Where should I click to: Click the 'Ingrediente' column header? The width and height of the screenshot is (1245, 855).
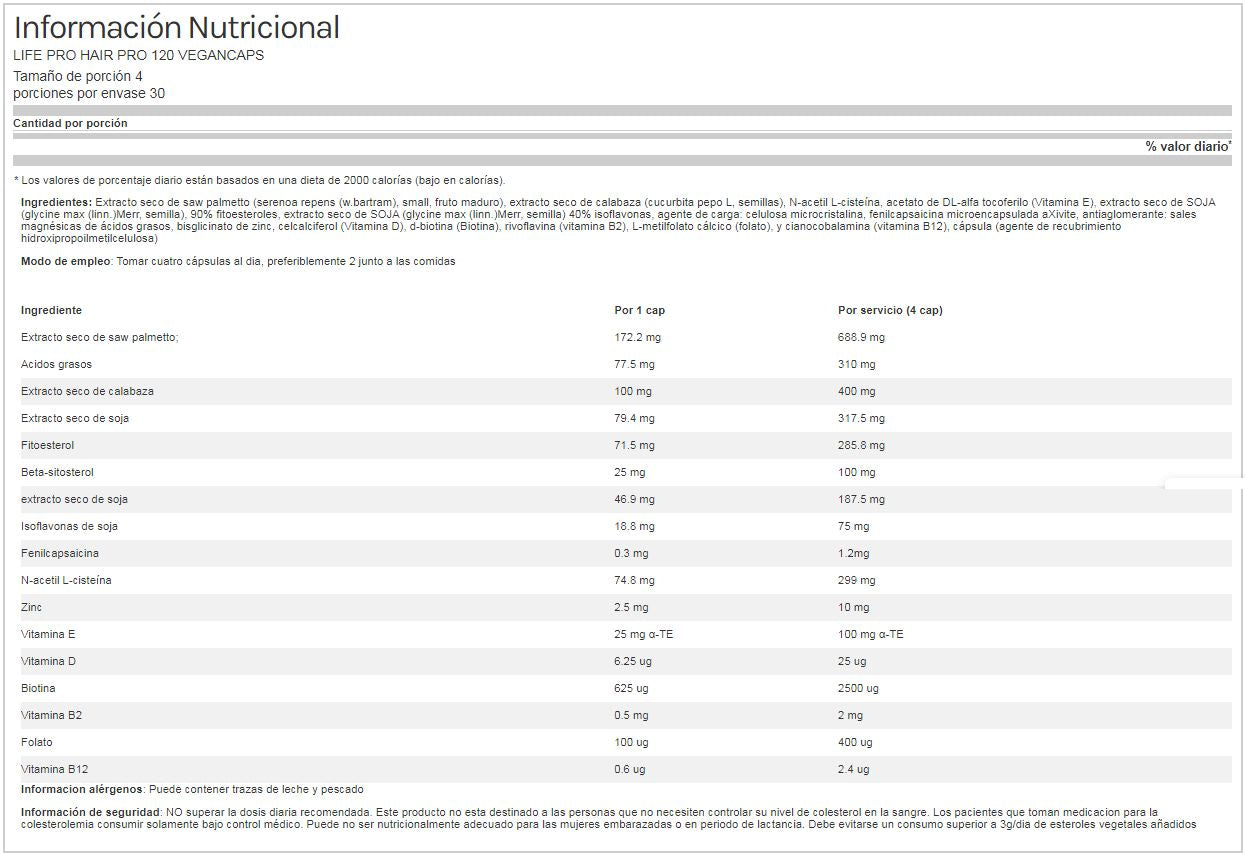point(51,310)
